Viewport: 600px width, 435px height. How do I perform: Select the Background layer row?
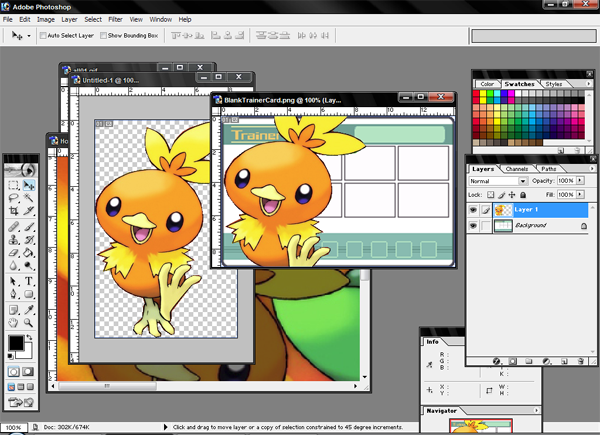pos(540,226)
